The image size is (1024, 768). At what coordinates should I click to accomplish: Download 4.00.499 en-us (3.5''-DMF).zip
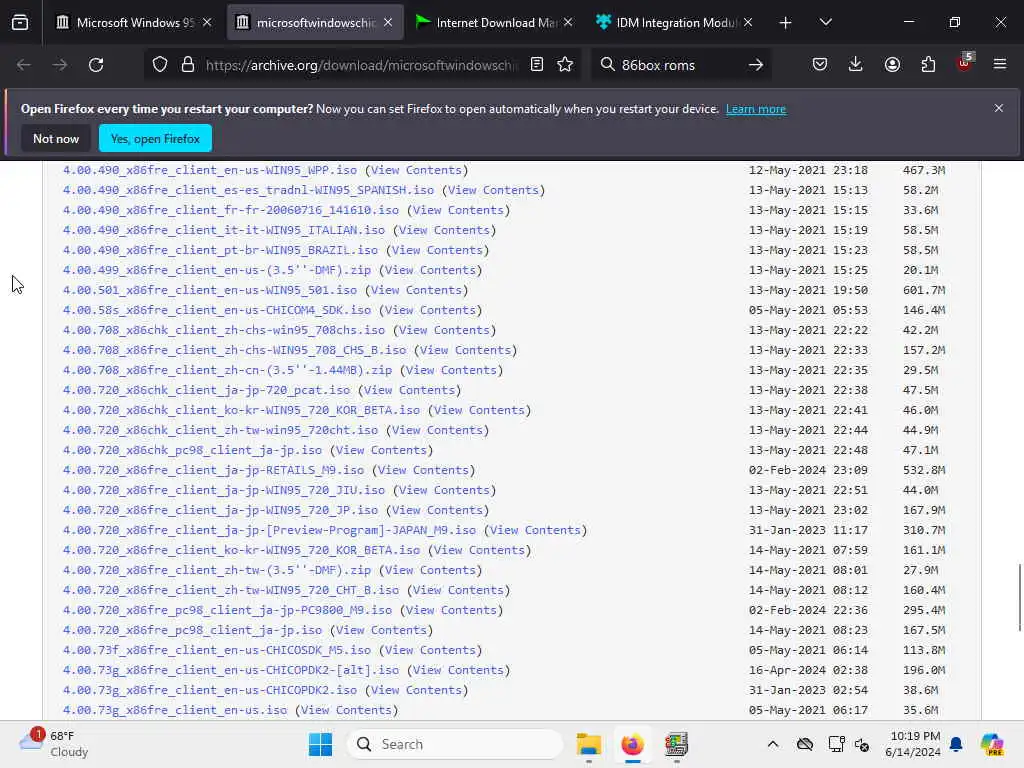[217, 270]
